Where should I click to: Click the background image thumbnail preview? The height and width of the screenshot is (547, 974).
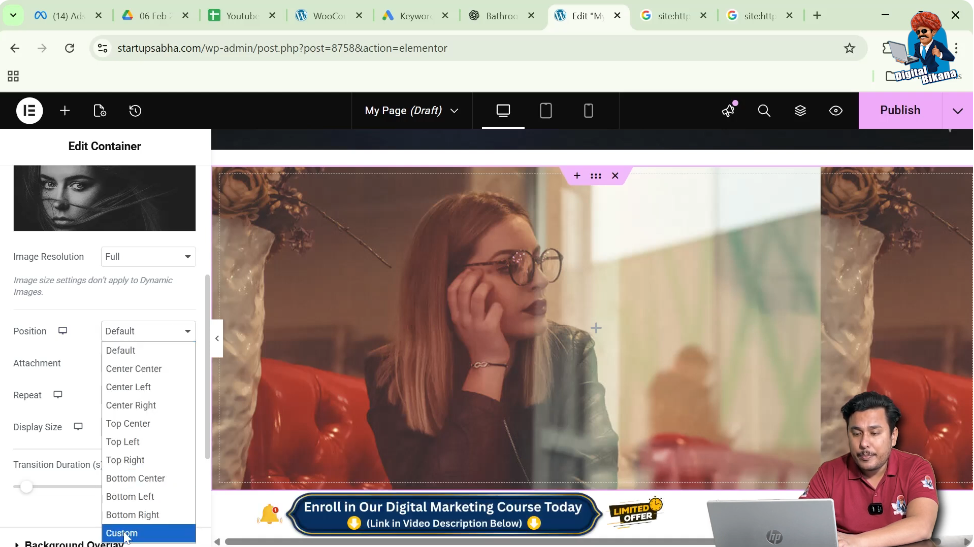point(104,198)
